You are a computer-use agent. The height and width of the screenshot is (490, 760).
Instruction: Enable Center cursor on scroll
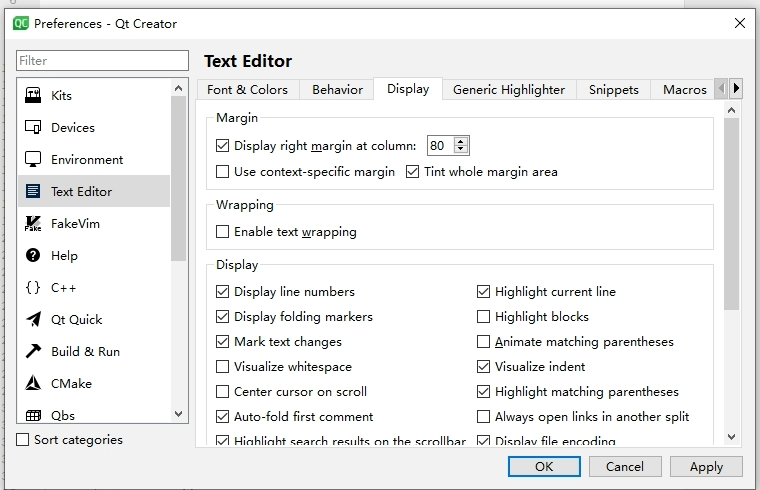[222, 392]
